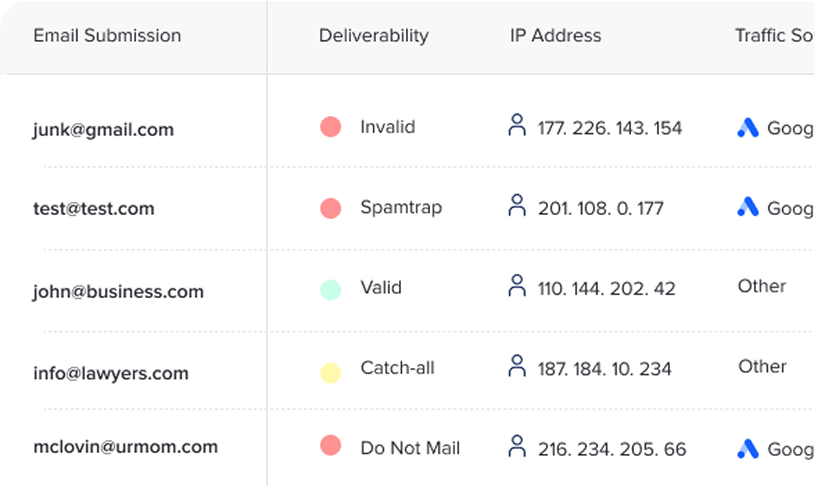Screen dimensions: 815x486
Task: Click the person icon beside 201. 108. 0. 177
Action: pos(517,206)
